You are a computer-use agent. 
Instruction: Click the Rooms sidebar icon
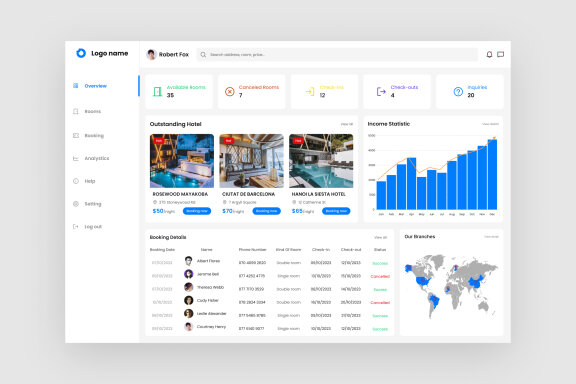tap(76, 111)
